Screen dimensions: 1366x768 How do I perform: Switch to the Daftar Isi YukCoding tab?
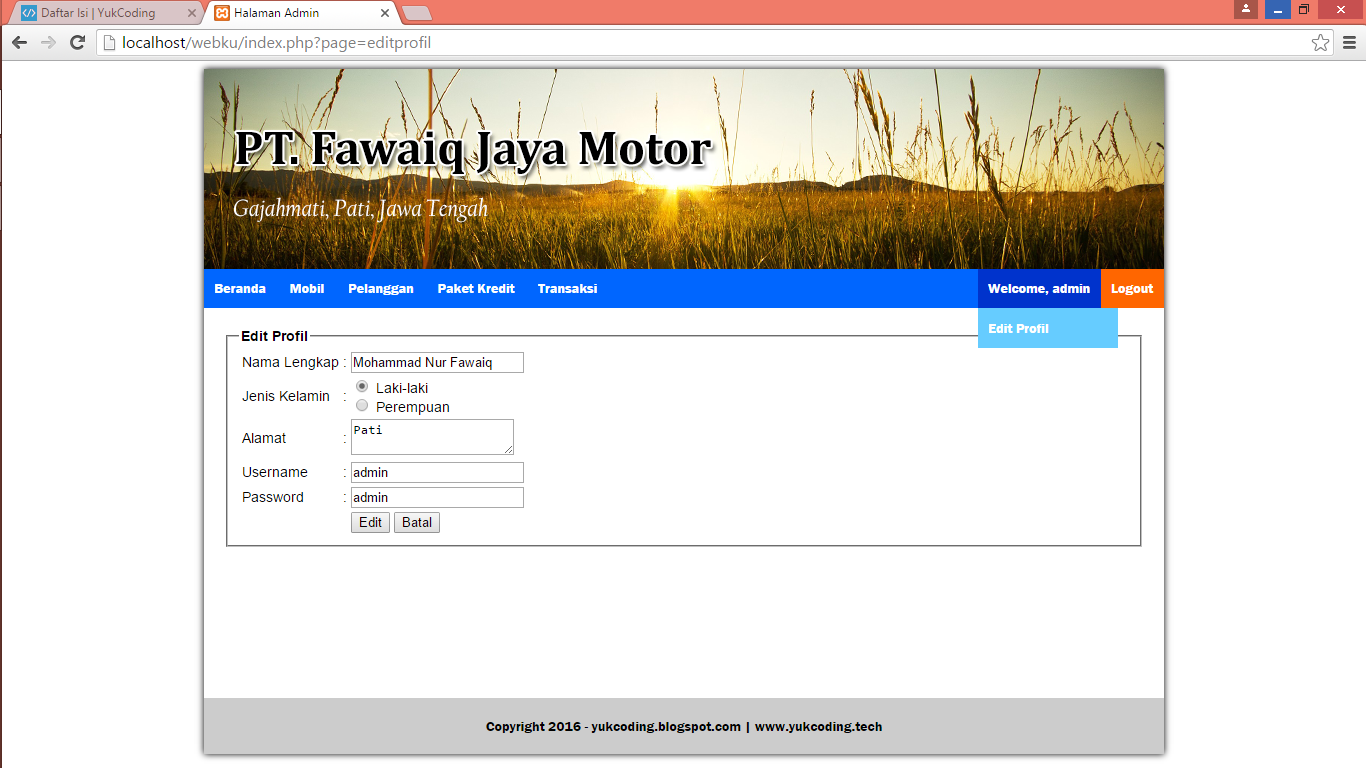(100, 13)
